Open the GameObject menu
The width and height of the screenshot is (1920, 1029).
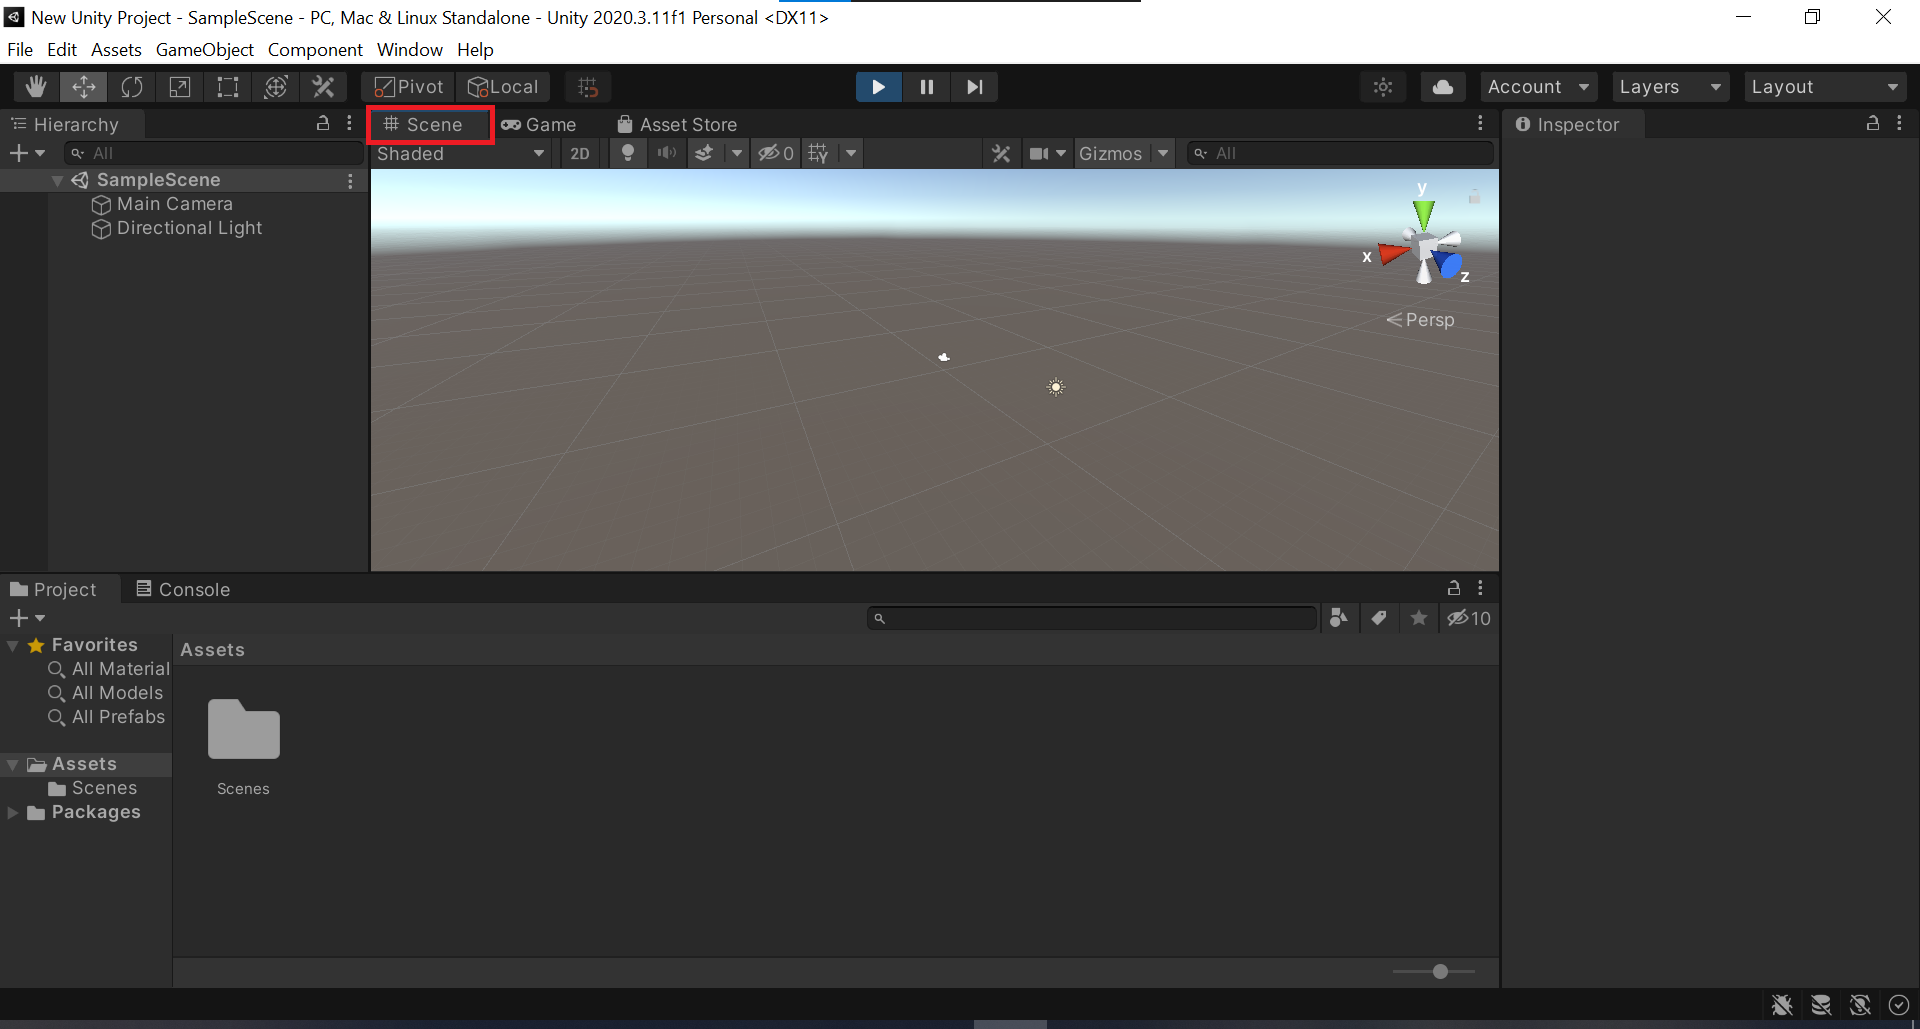pyautogui.click(x=205, y=50)
